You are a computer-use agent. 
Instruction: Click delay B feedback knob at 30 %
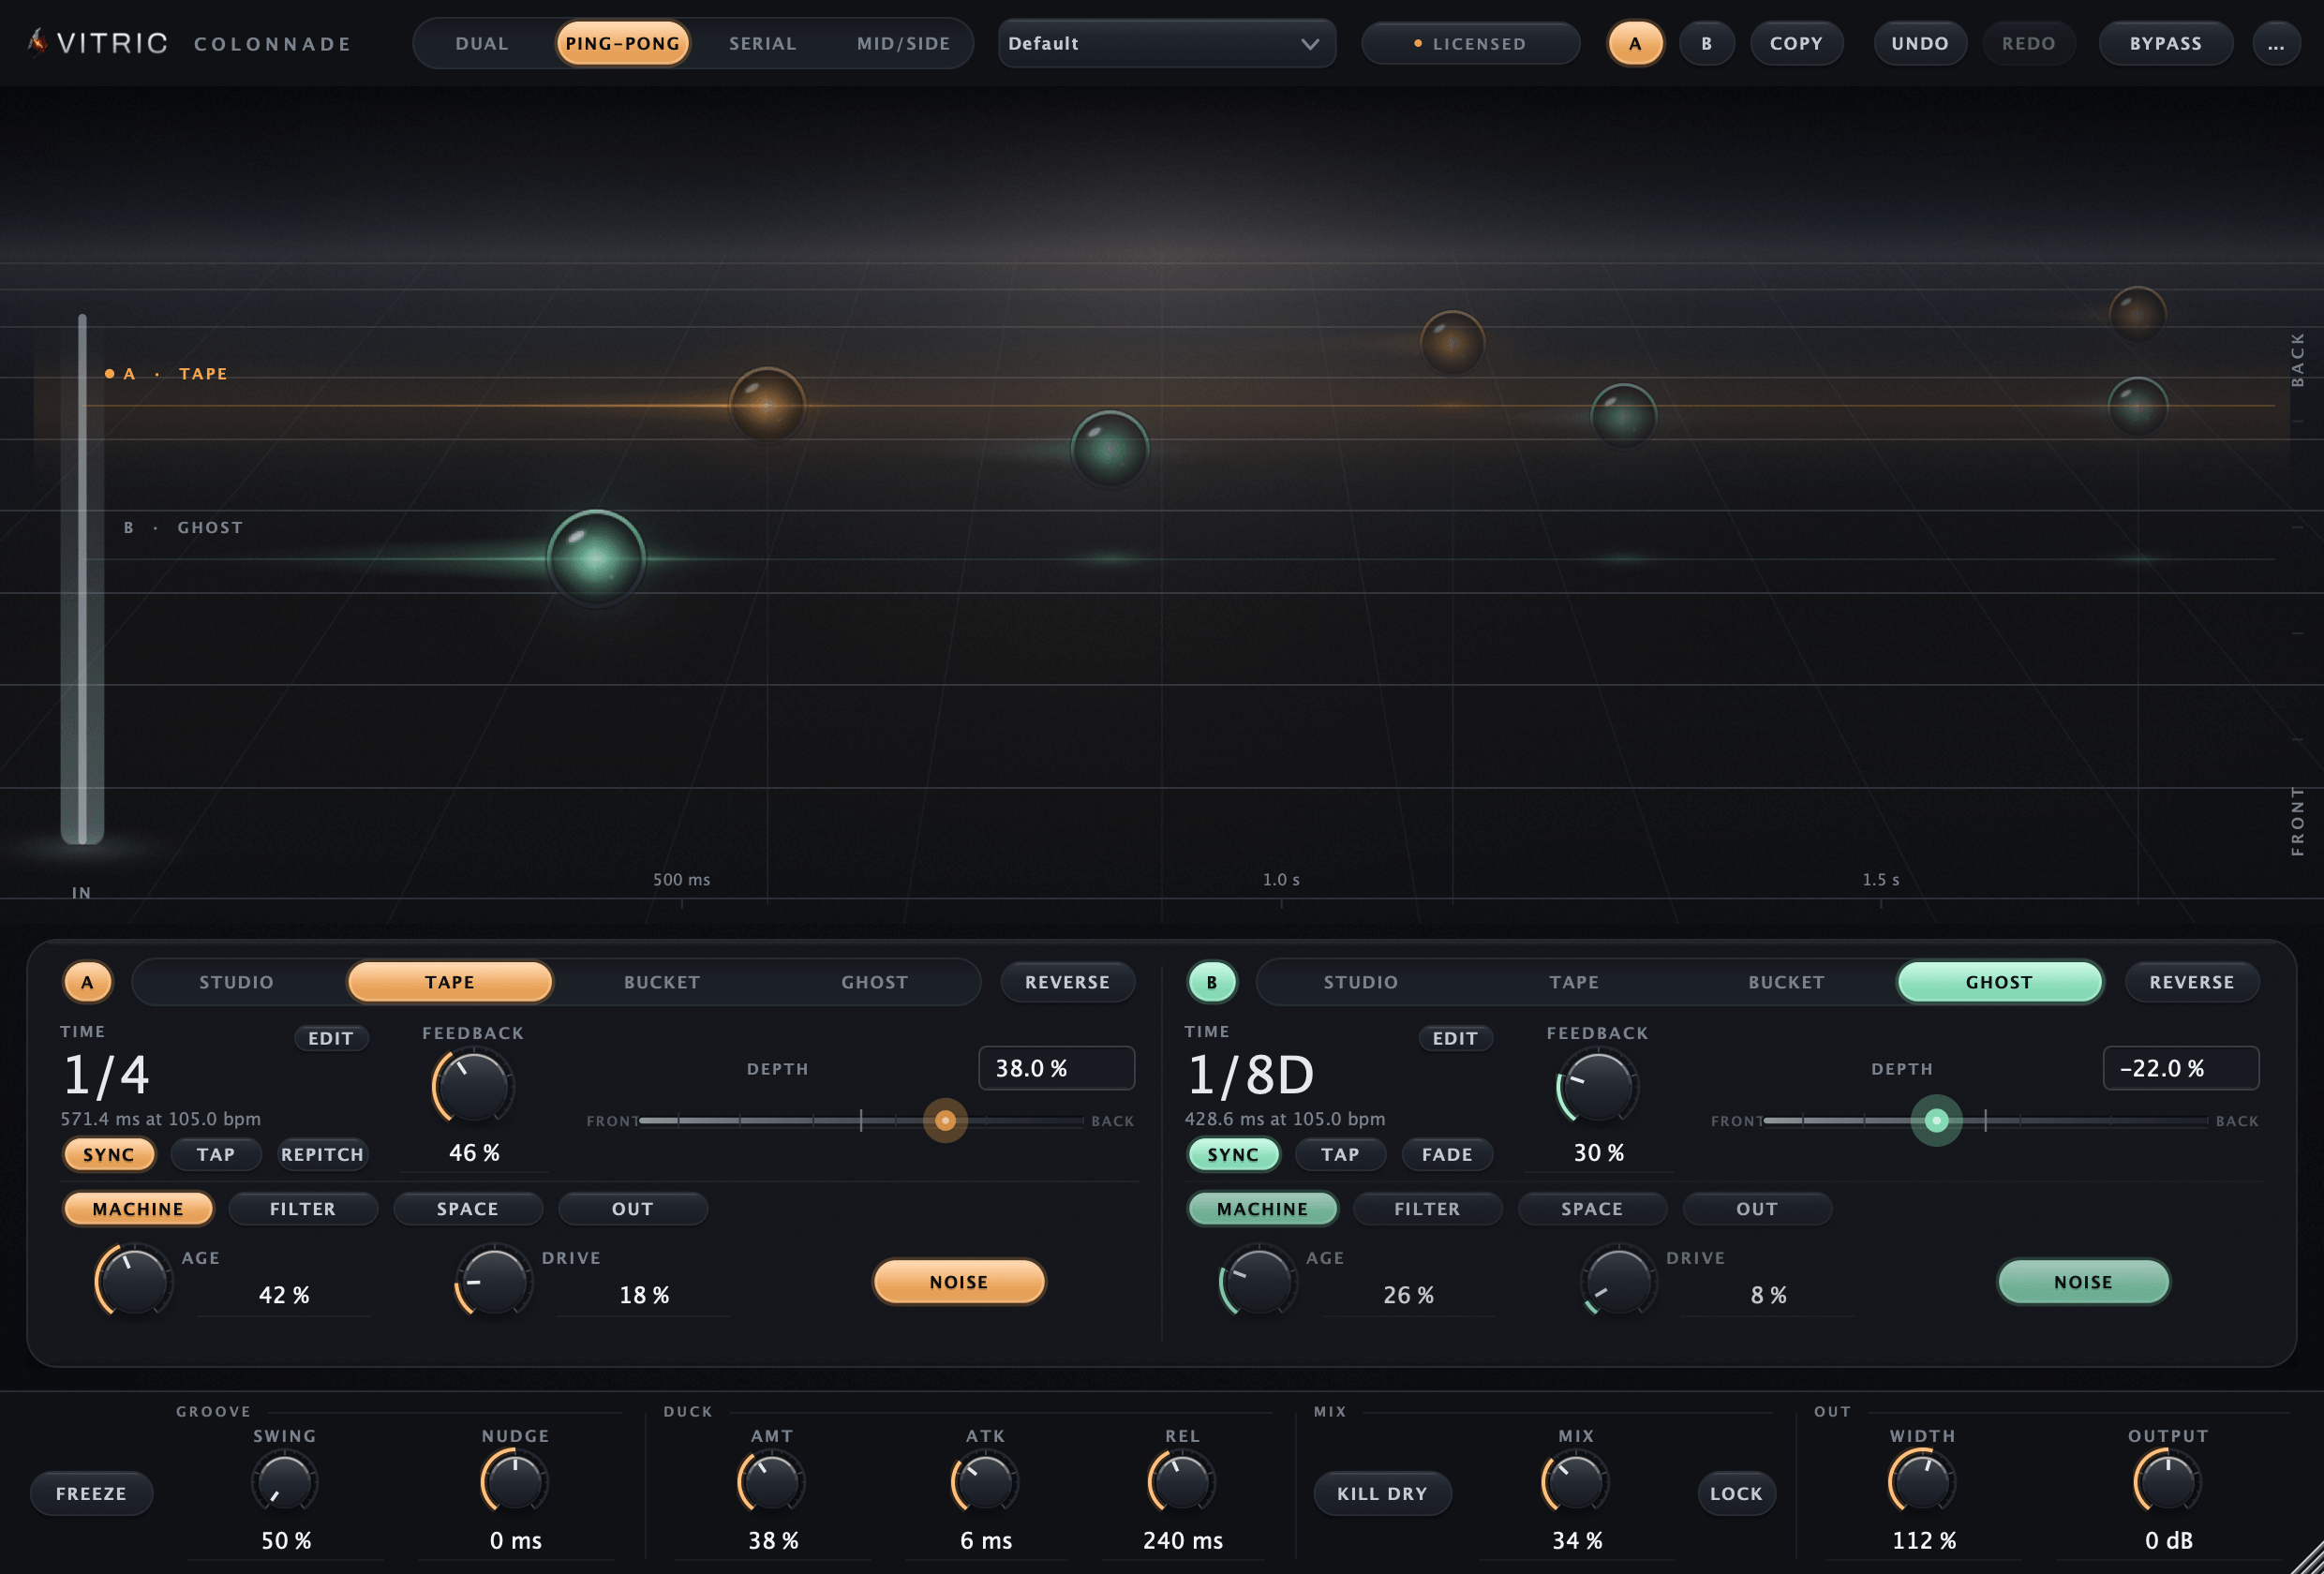coord(1597,1086)
